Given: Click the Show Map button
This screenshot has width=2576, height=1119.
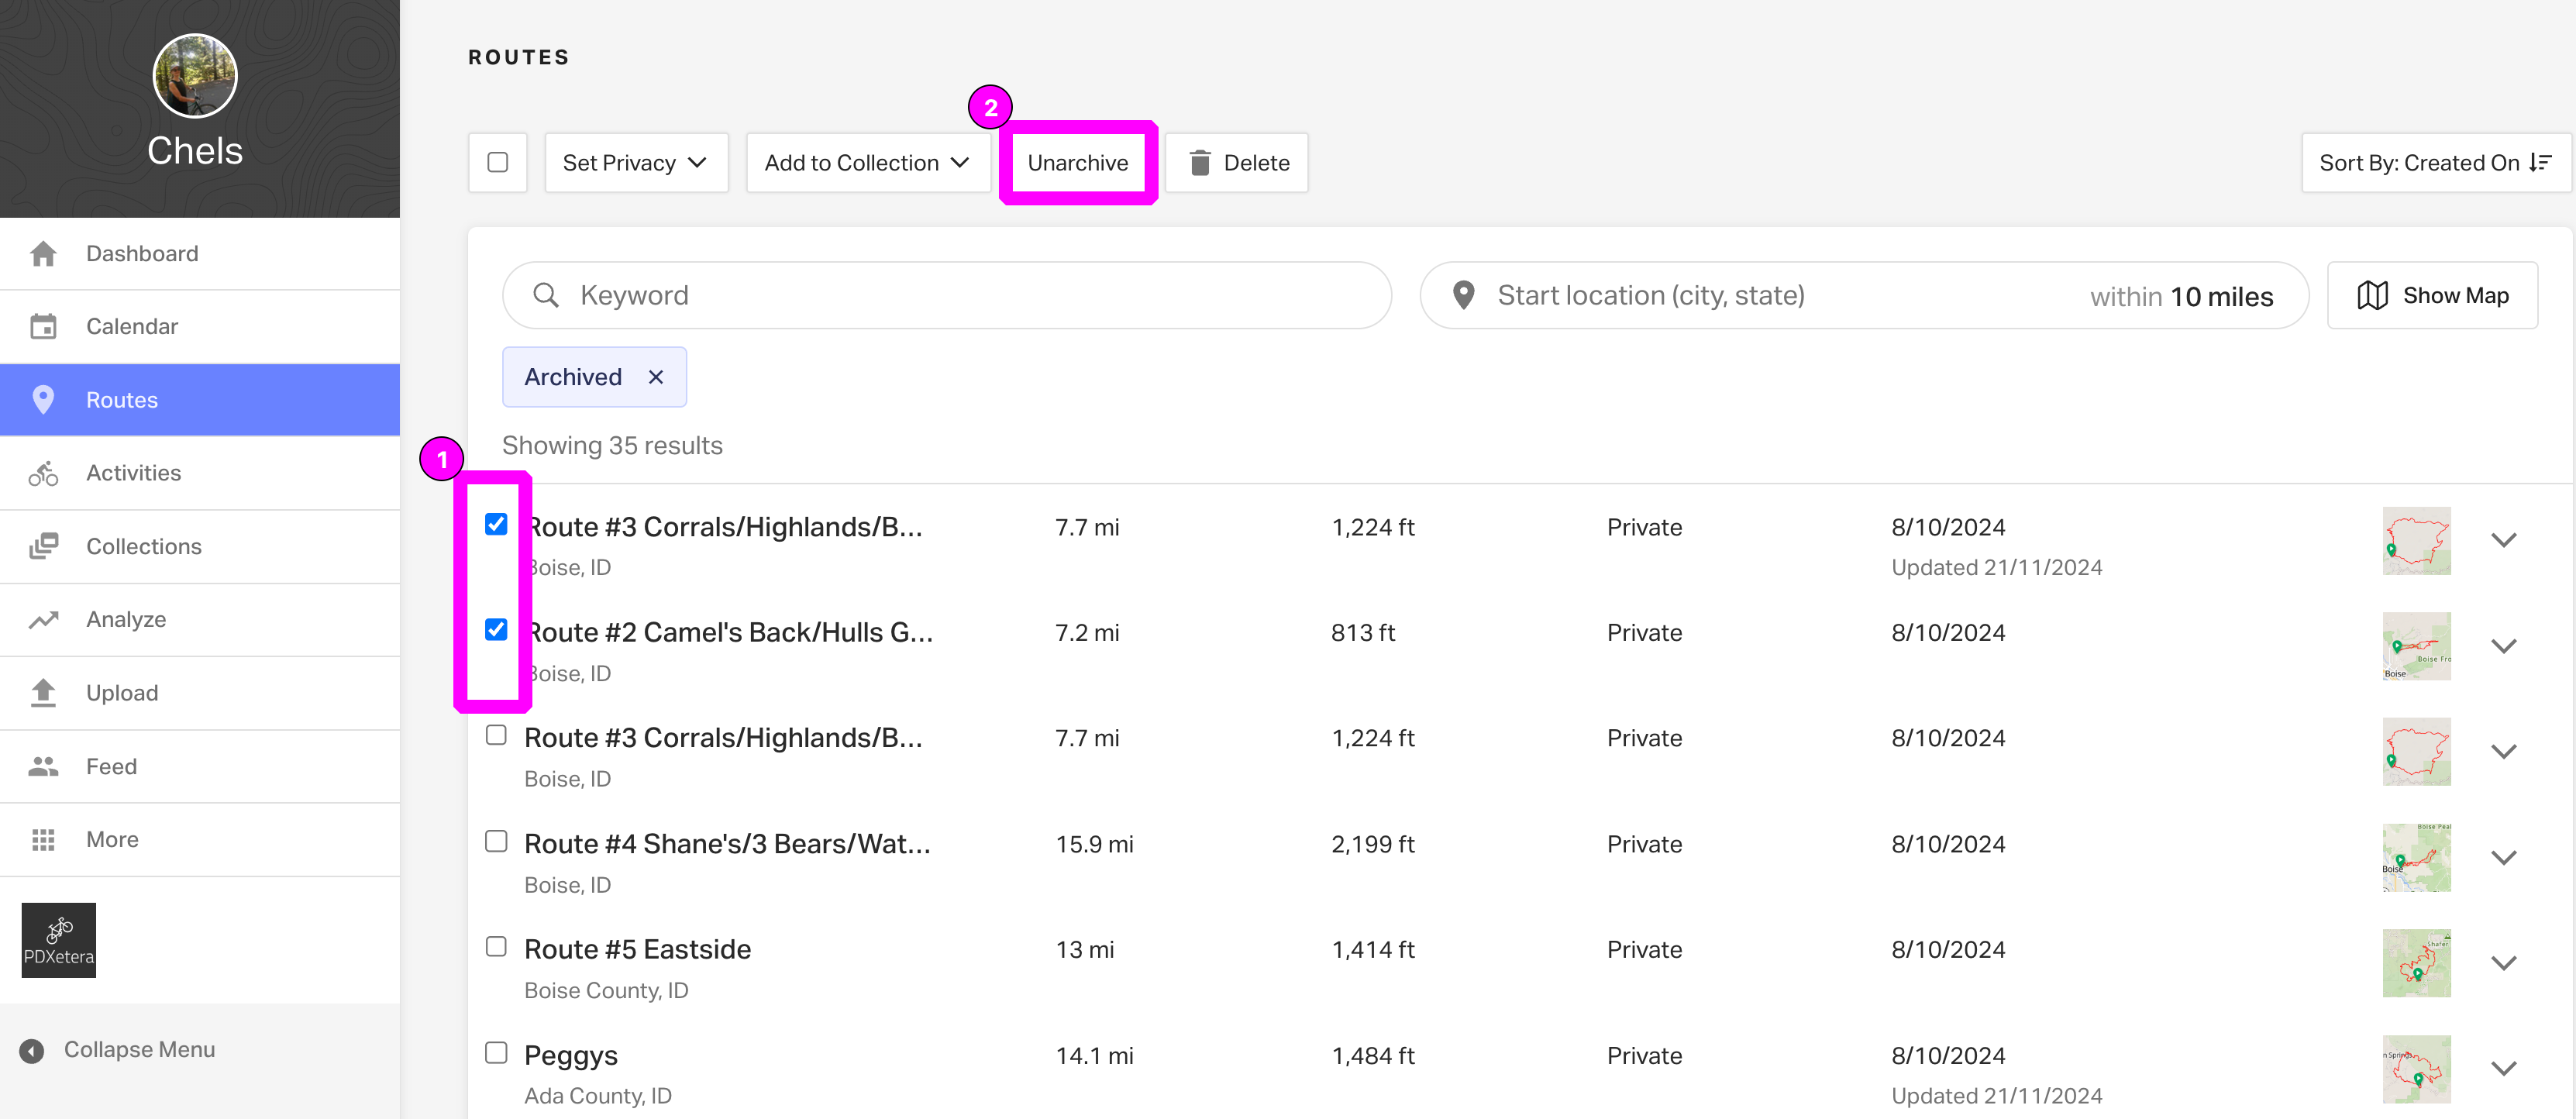Looking at the screenshot, I should (2432, 296).
